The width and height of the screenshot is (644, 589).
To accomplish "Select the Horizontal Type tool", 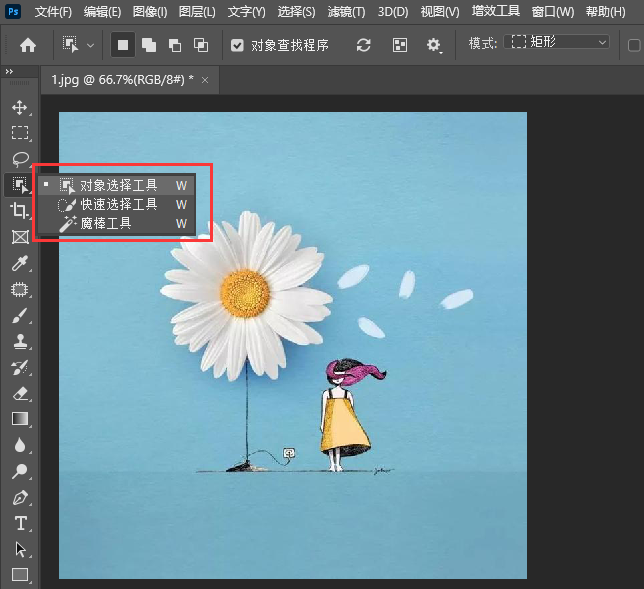I will [19, 523].
